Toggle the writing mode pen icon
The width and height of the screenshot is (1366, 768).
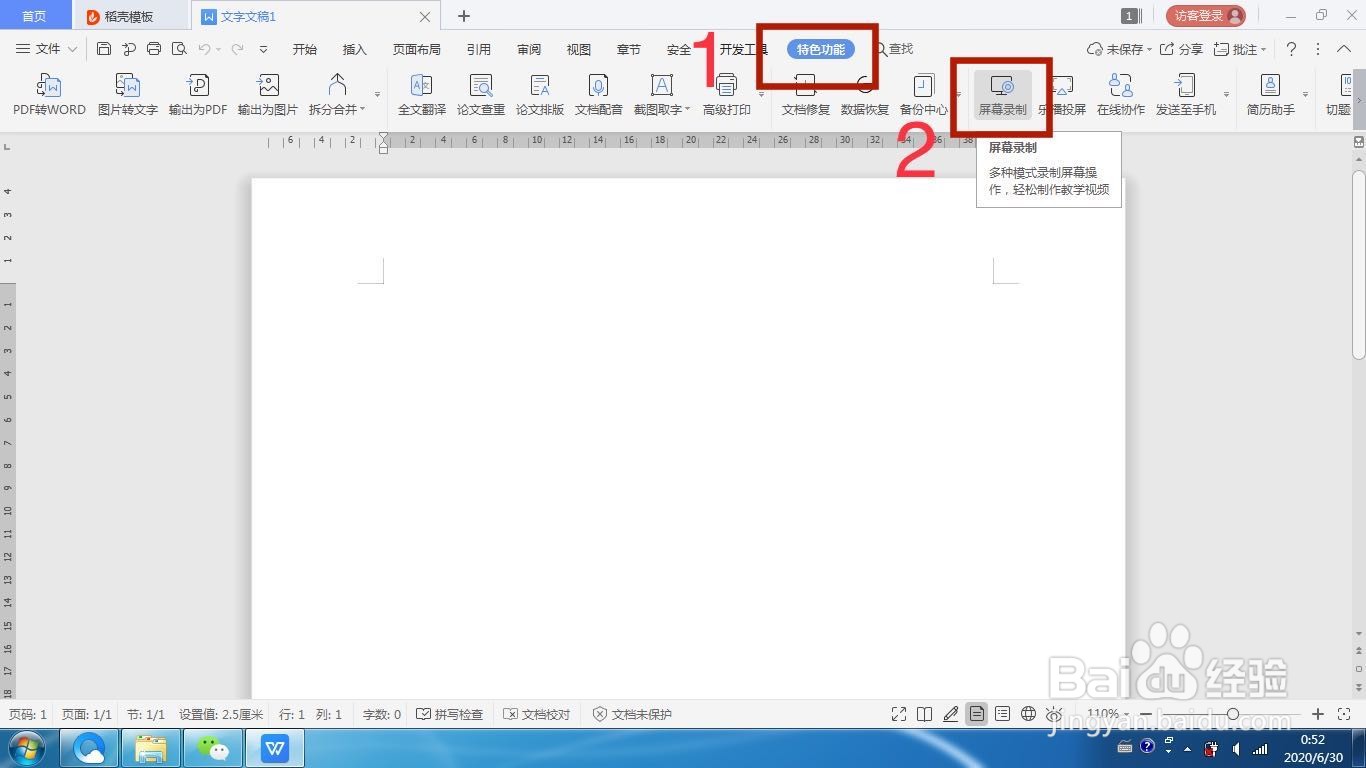951,714
